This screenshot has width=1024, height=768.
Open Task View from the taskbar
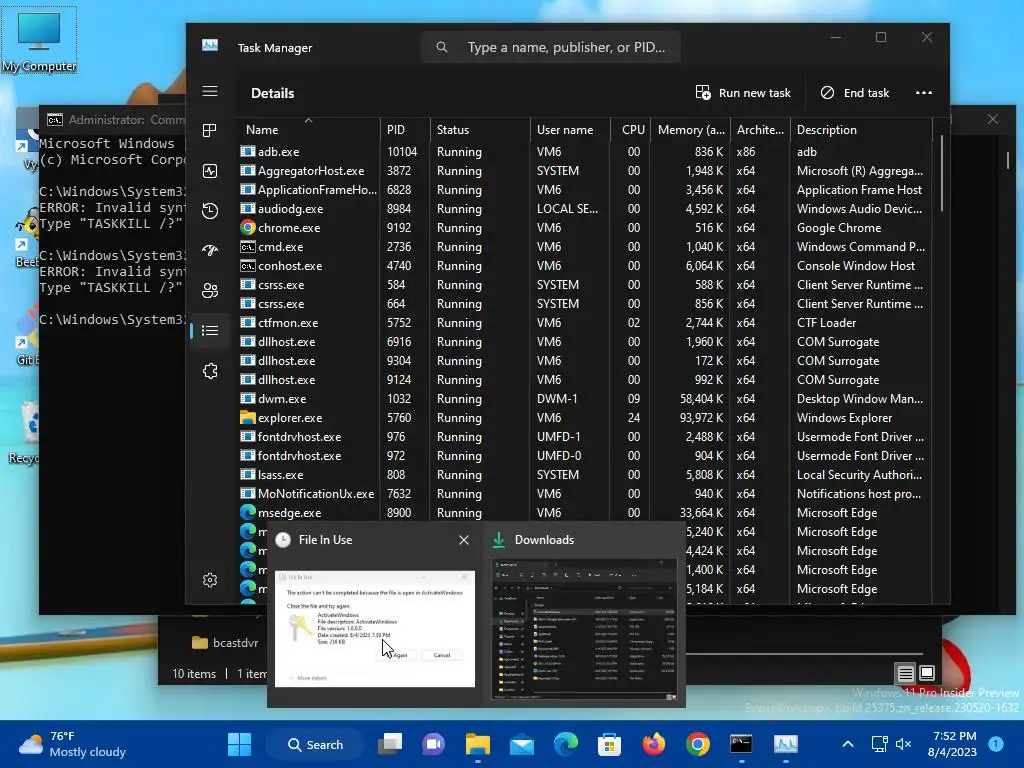pyautogui.click(x=391, y=744)
